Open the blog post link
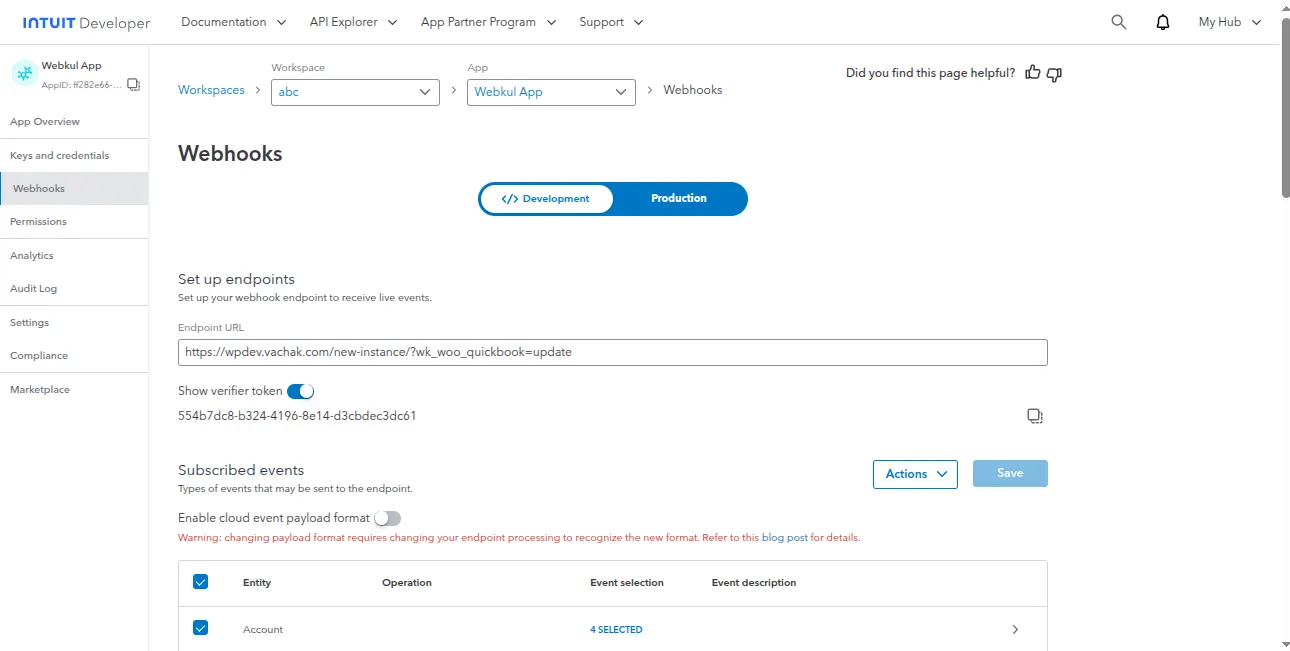Screen dimensions: 1290x651 point(785,538)
